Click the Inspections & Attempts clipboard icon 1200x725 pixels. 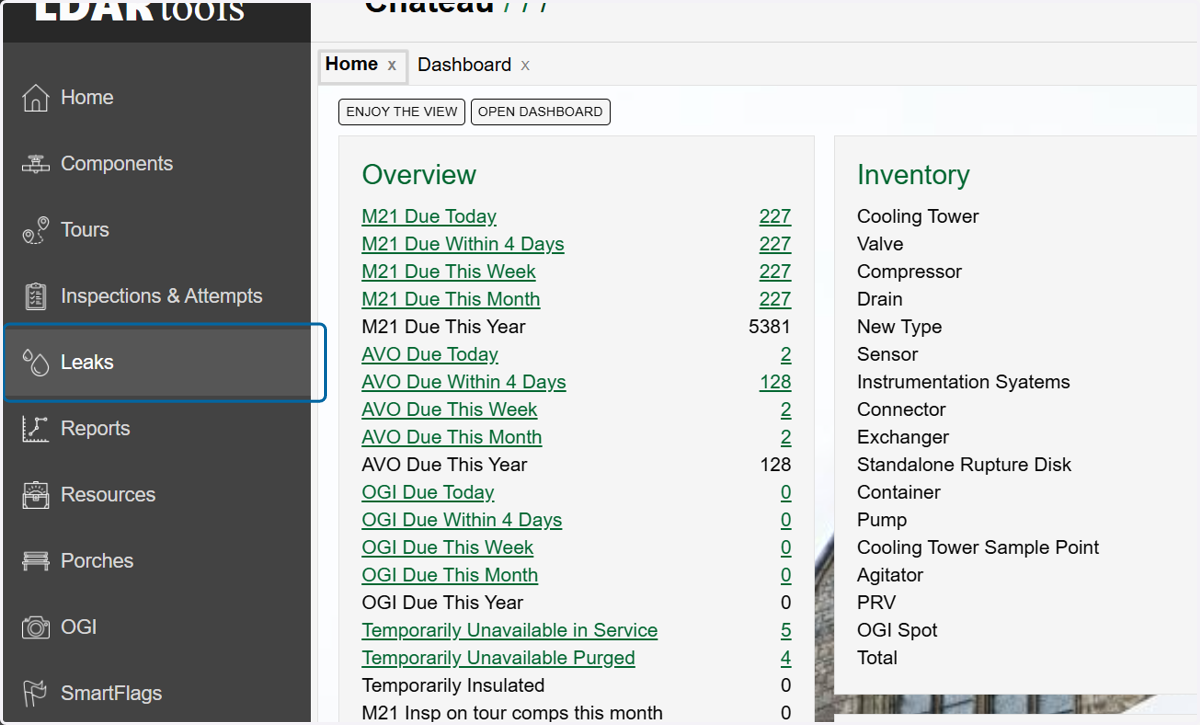[x=35, y=296]
